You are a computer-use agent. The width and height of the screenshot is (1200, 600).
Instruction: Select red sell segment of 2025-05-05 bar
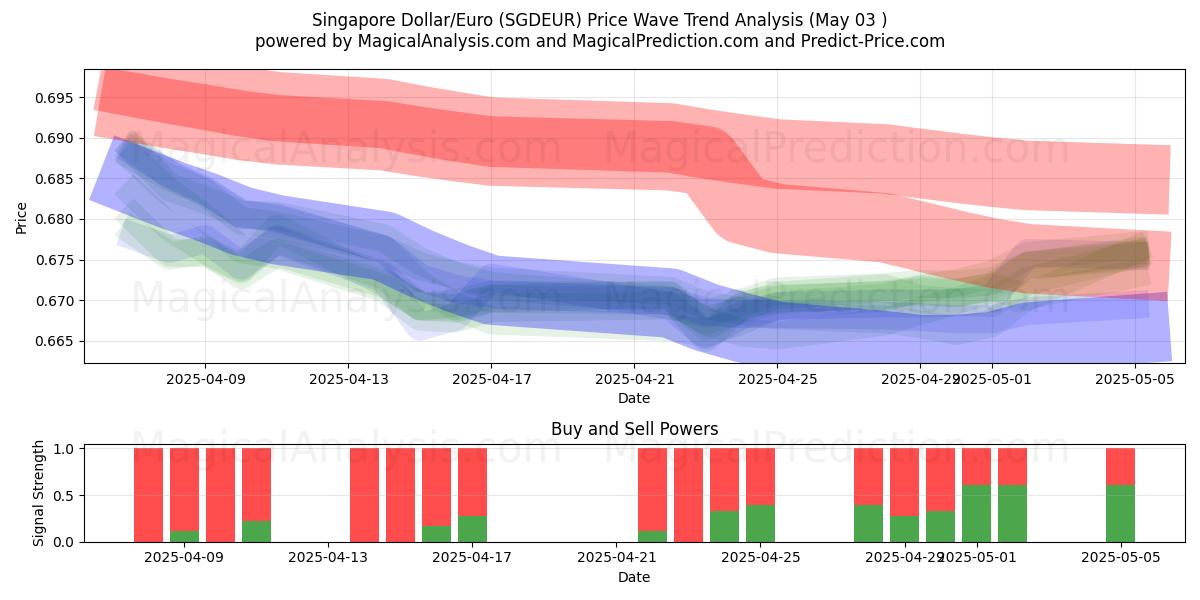pos(1120,467)
